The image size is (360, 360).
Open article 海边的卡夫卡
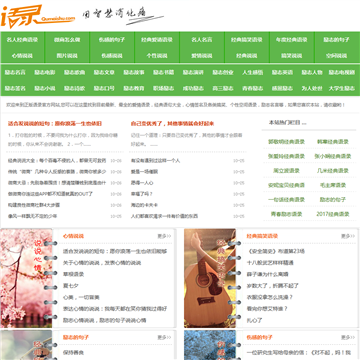tap(144, 205)
